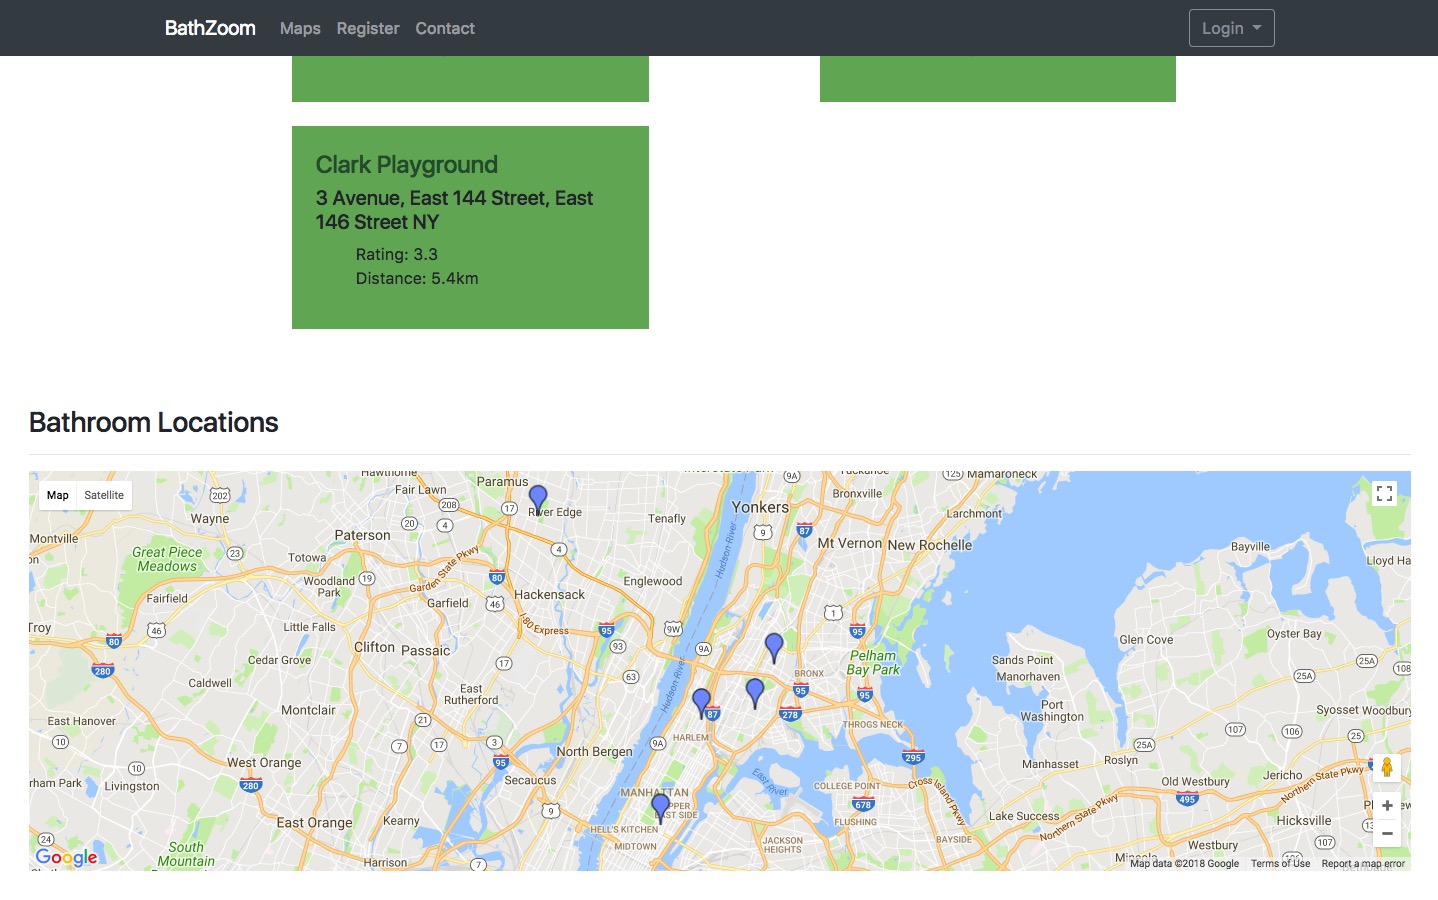Click the Oyster Bay map label

click(x=1294, y=633)
